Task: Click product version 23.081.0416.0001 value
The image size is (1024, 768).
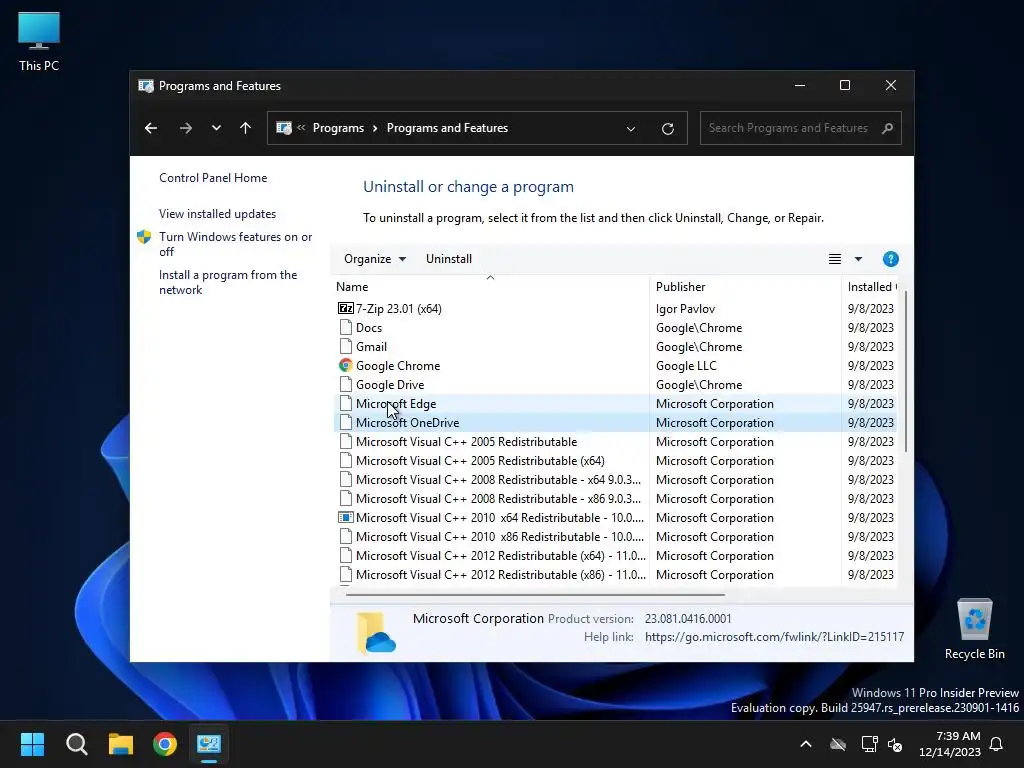Action: click(688, 618)
